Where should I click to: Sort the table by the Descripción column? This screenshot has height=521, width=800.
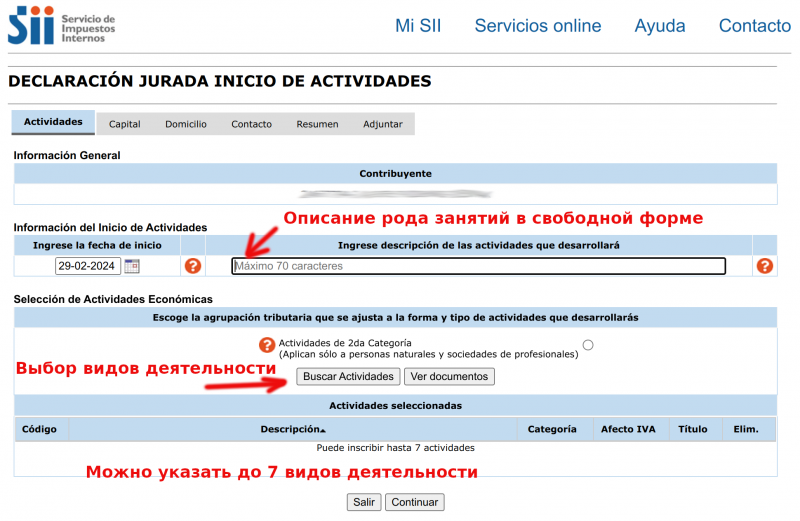[293, 429]
